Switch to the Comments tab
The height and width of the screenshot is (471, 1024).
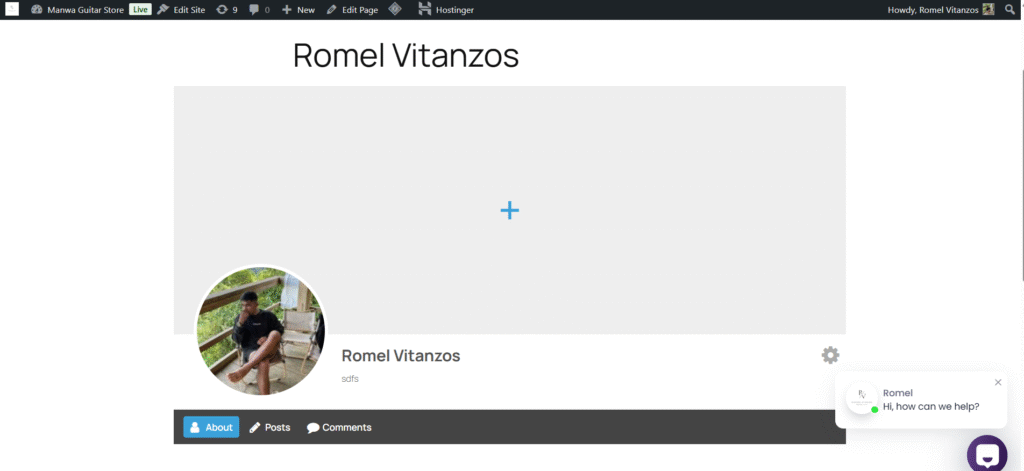(x=339, y=427)
